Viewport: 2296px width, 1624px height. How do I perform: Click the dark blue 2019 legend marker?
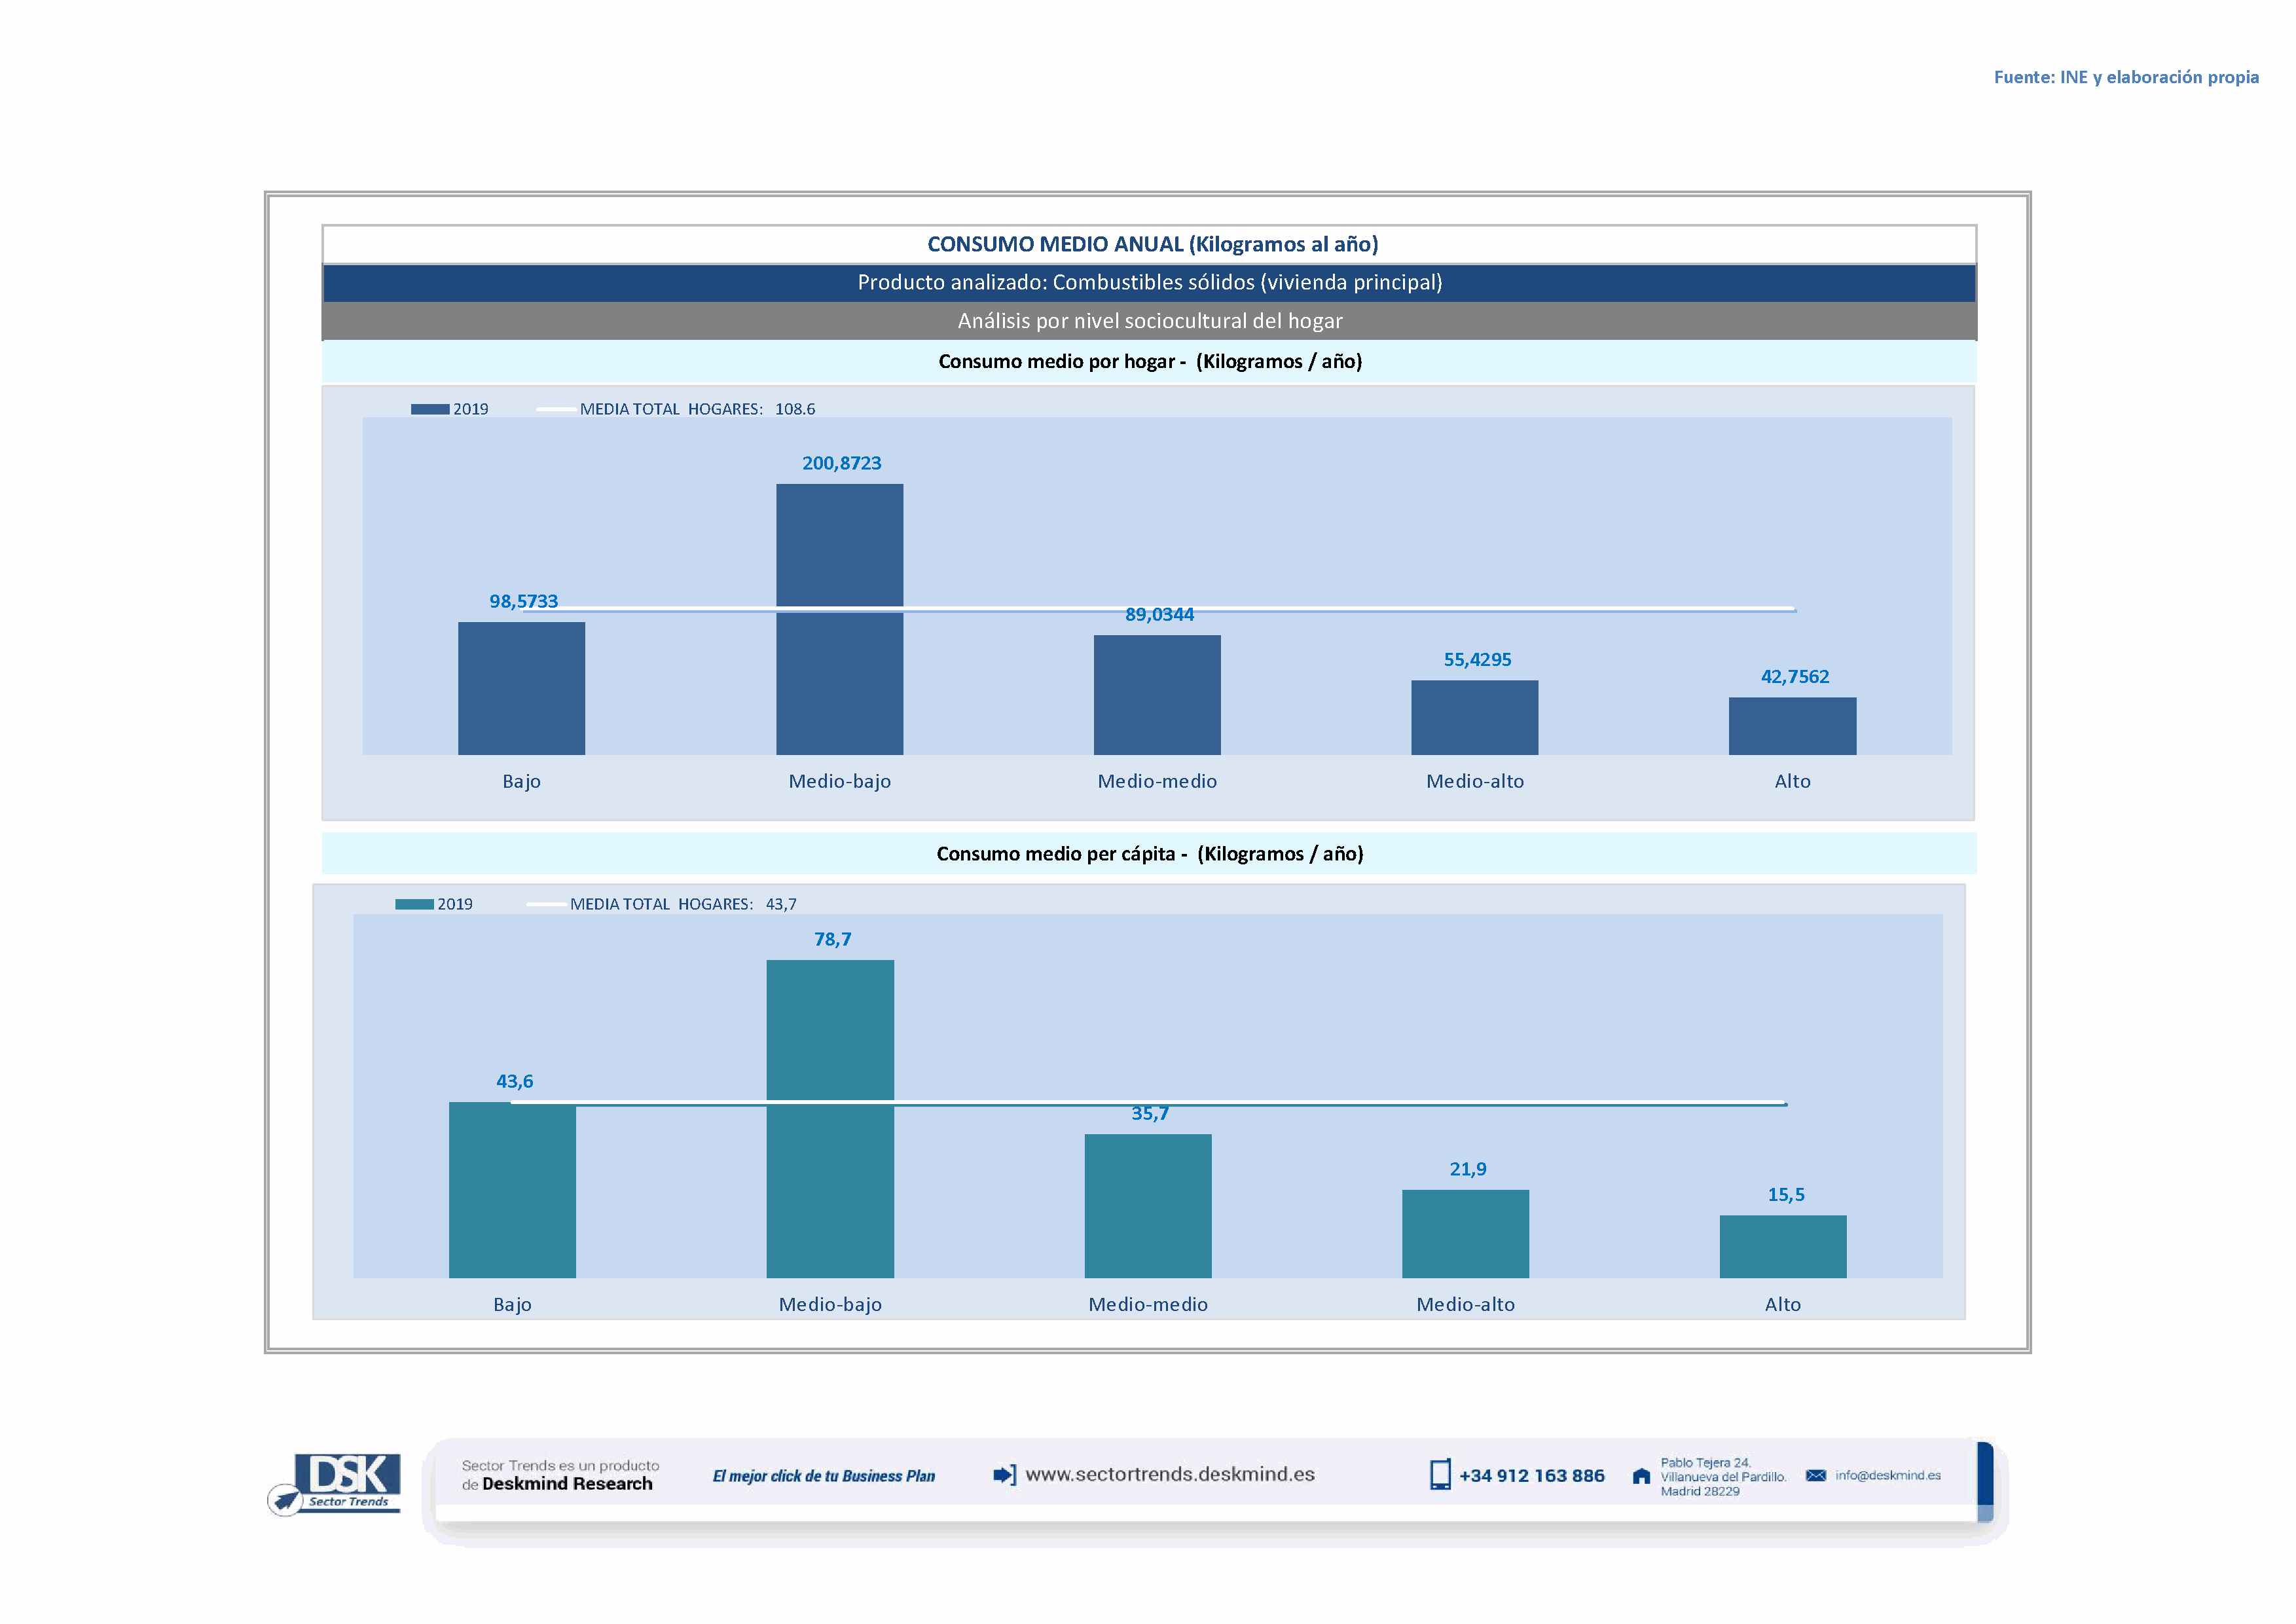[x=430, y=409]
